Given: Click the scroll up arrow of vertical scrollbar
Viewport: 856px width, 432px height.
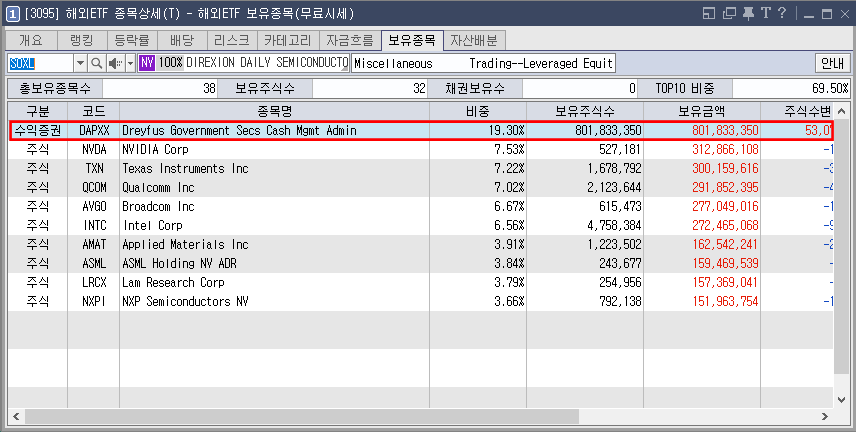Looking at the screenshot, I should (x=841, y=110).
